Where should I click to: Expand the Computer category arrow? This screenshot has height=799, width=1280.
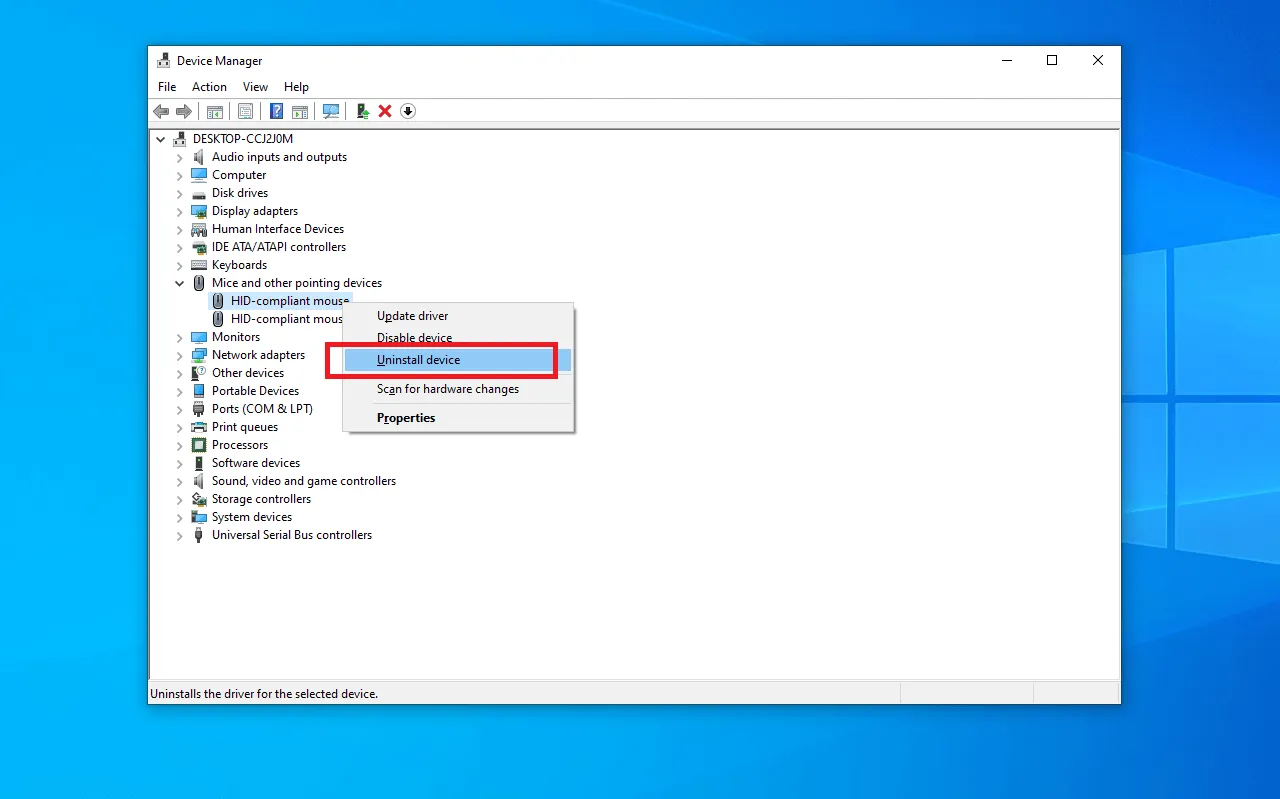point(180,175)
